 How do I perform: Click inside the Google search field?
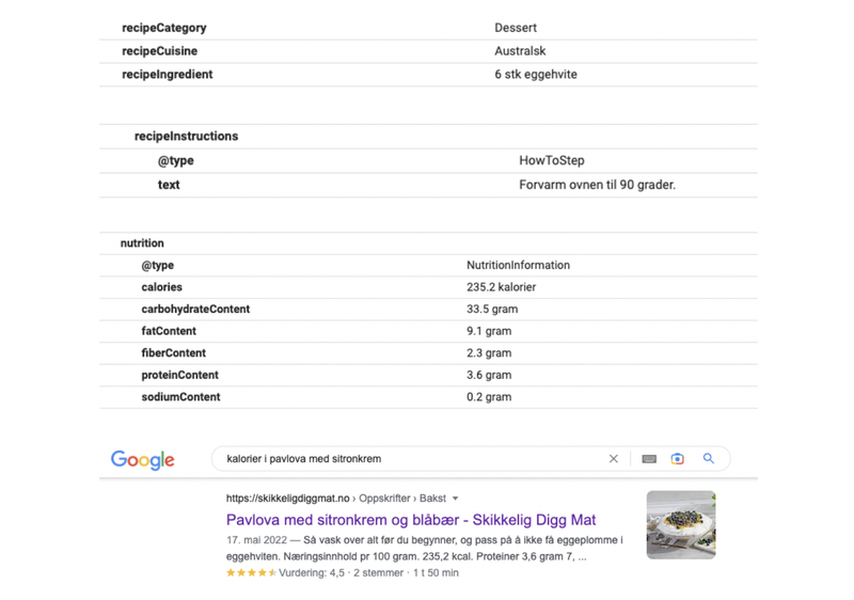coord(400,459)
